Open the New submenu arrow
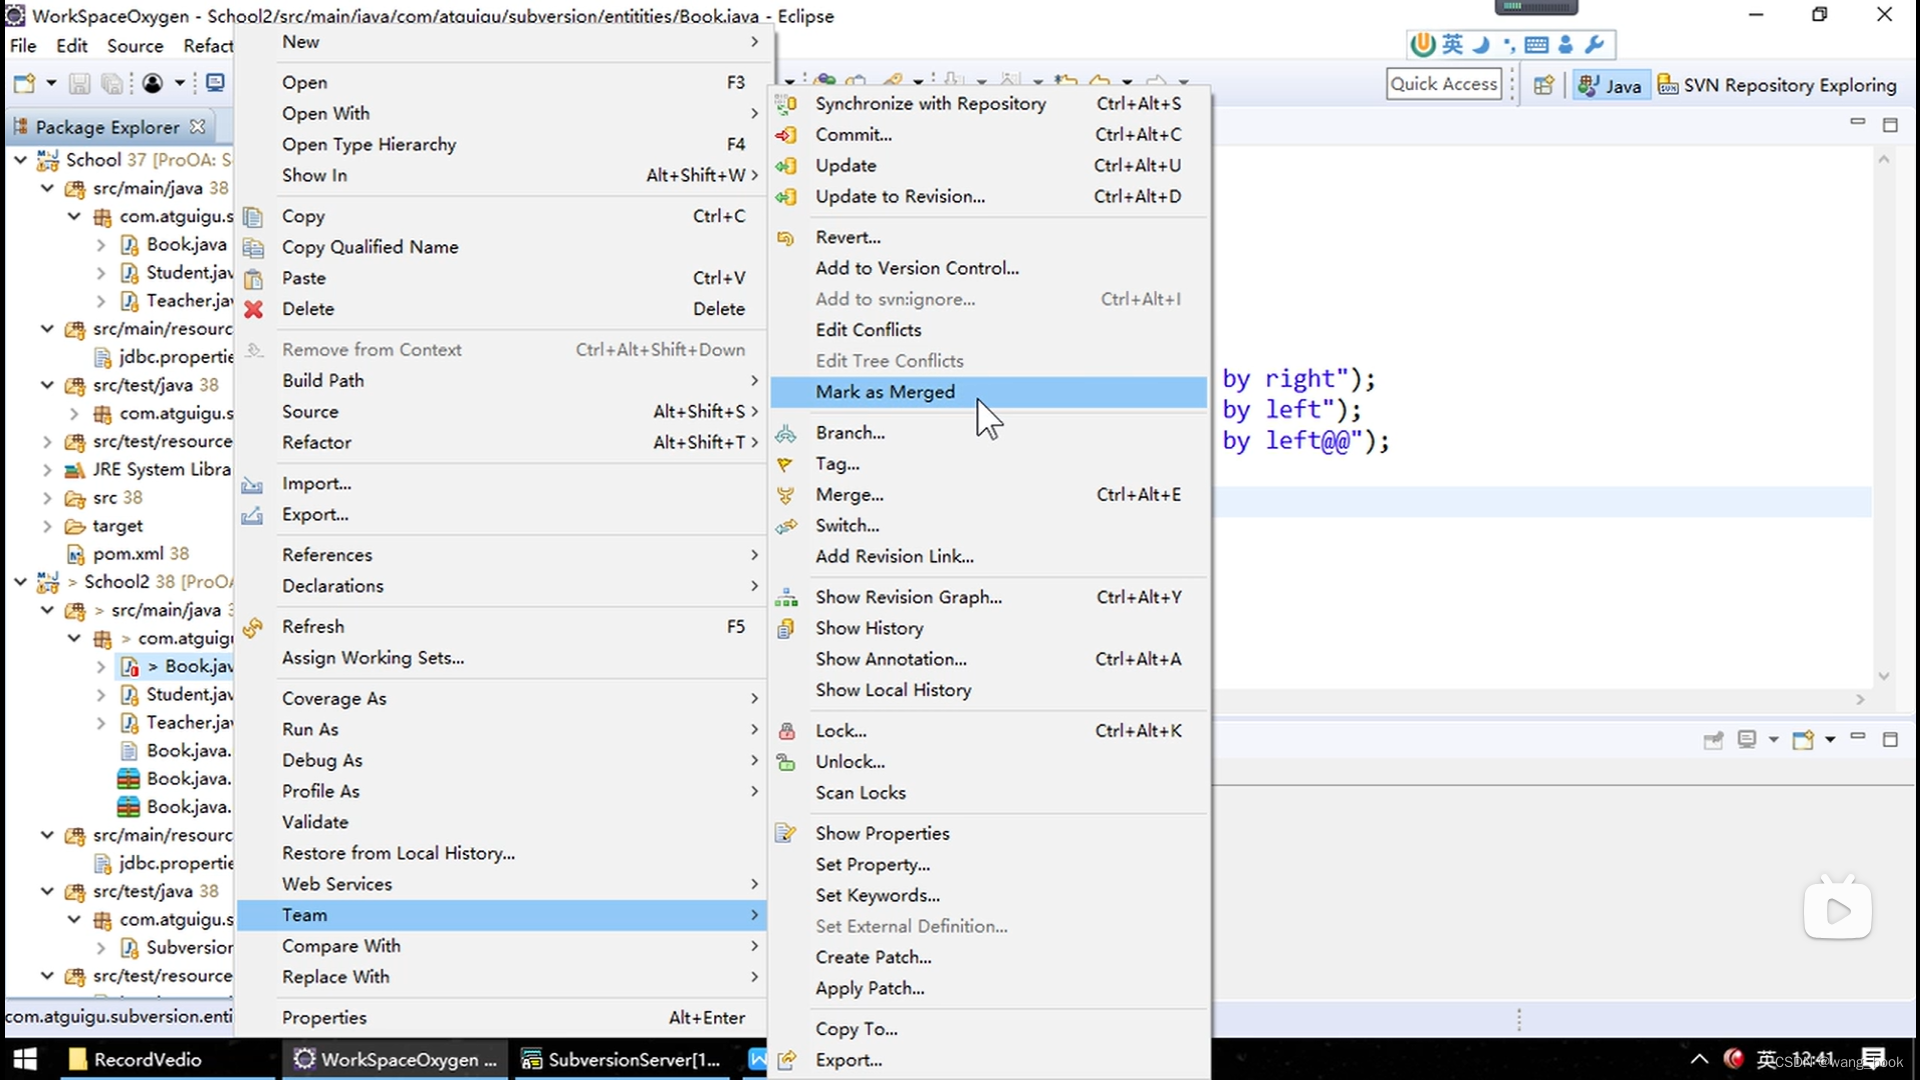Viewport: 1920px width, 1080px height. (x=754, y=41)
